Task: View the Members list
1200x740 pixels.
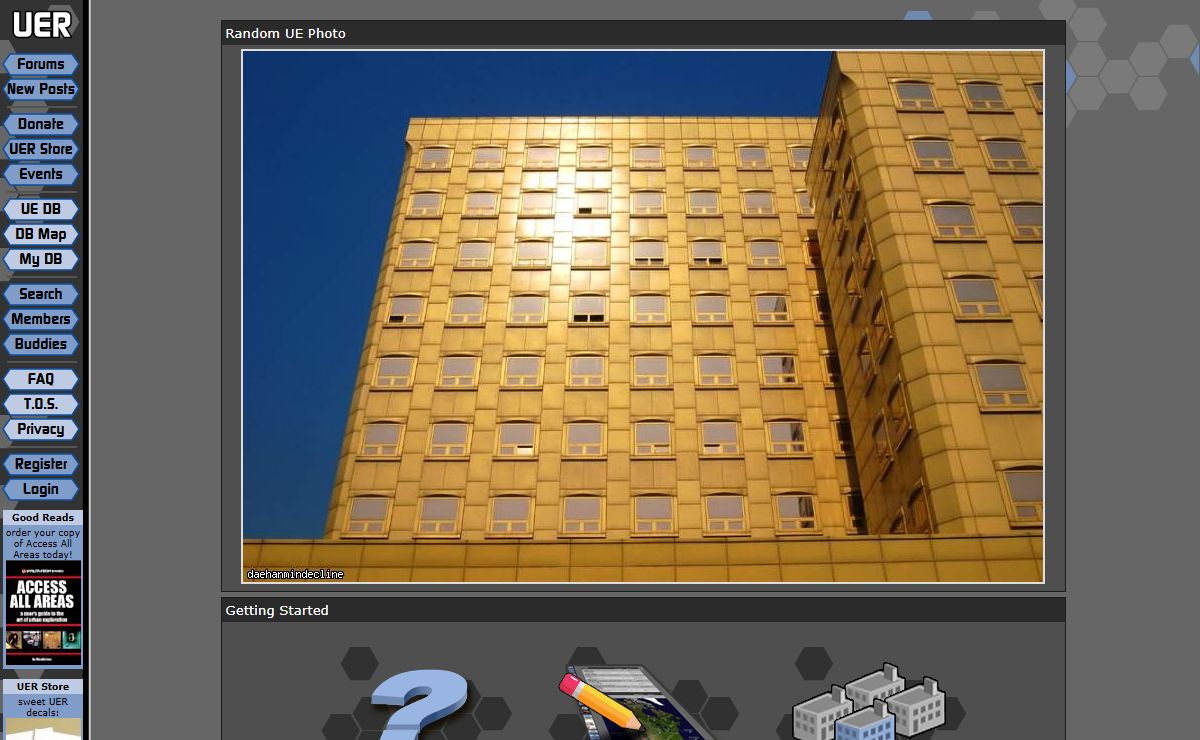Action: (x=41, y=319)
